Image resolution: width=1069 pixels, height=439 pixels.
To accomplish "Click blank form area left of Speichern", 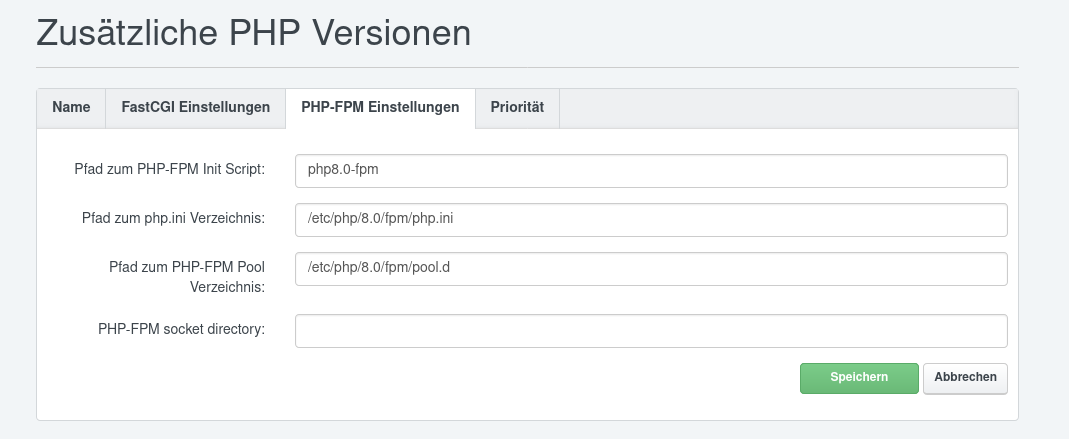I will pyautogui.click(x=500, y=378).
